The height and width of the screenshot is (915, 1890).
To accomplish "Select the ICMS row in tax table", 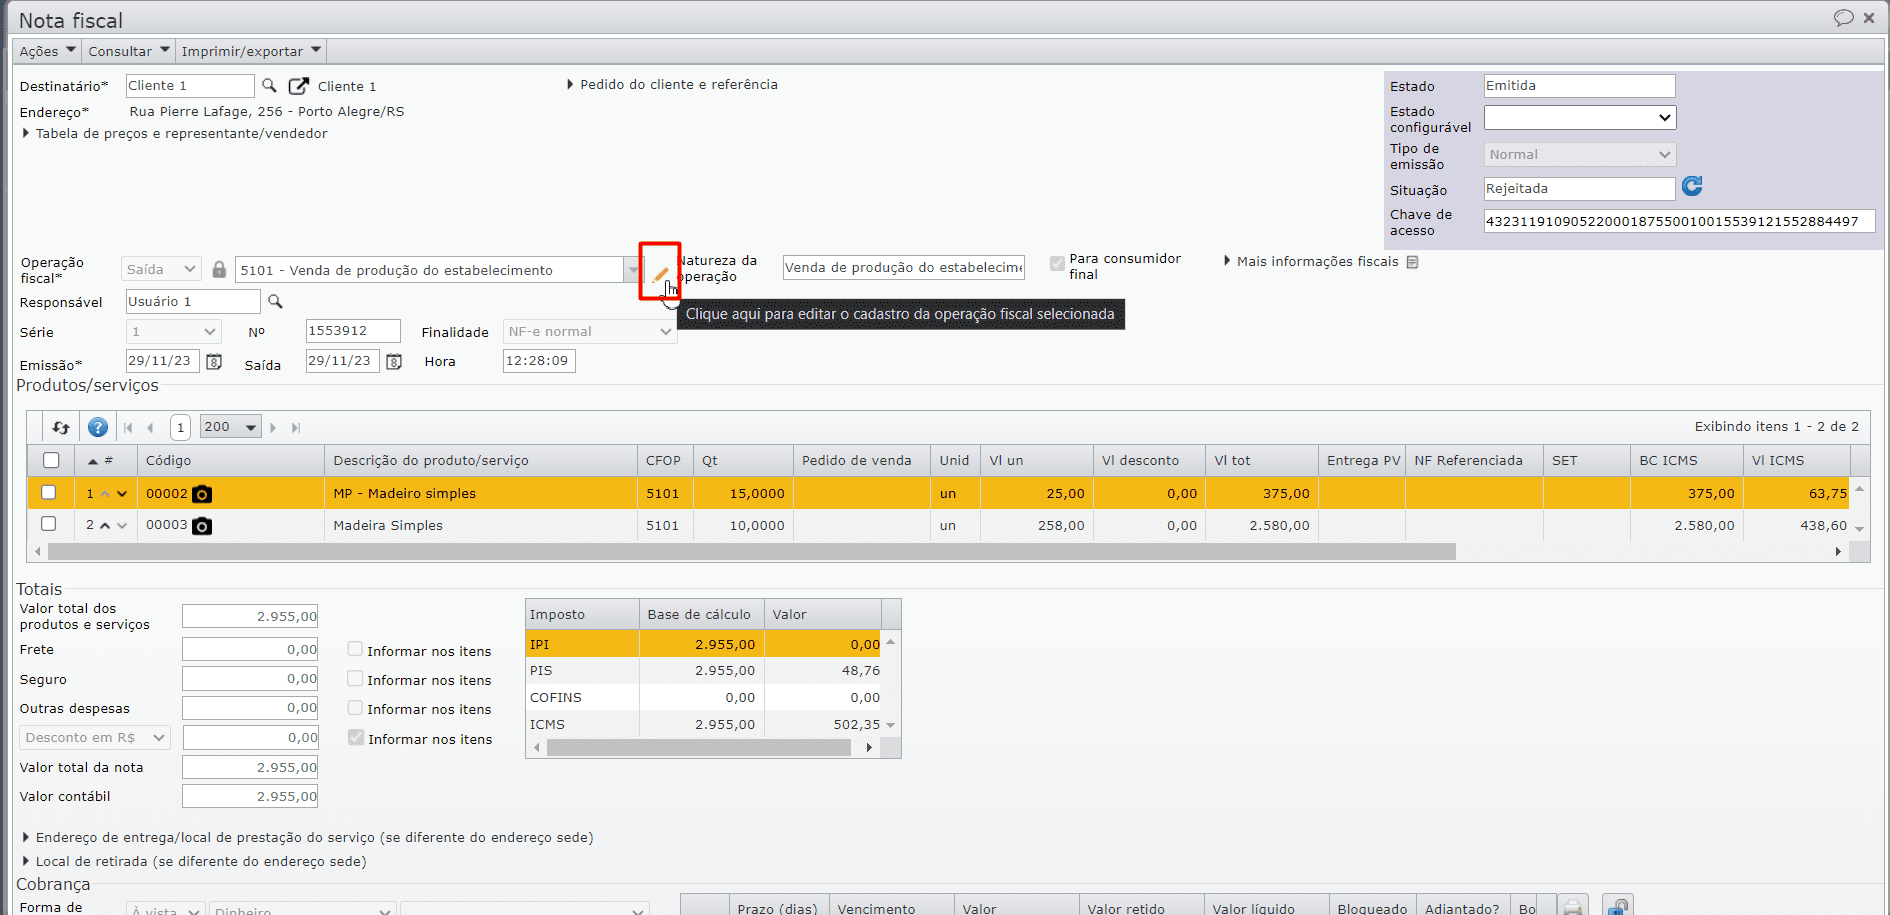I will 704,724.
